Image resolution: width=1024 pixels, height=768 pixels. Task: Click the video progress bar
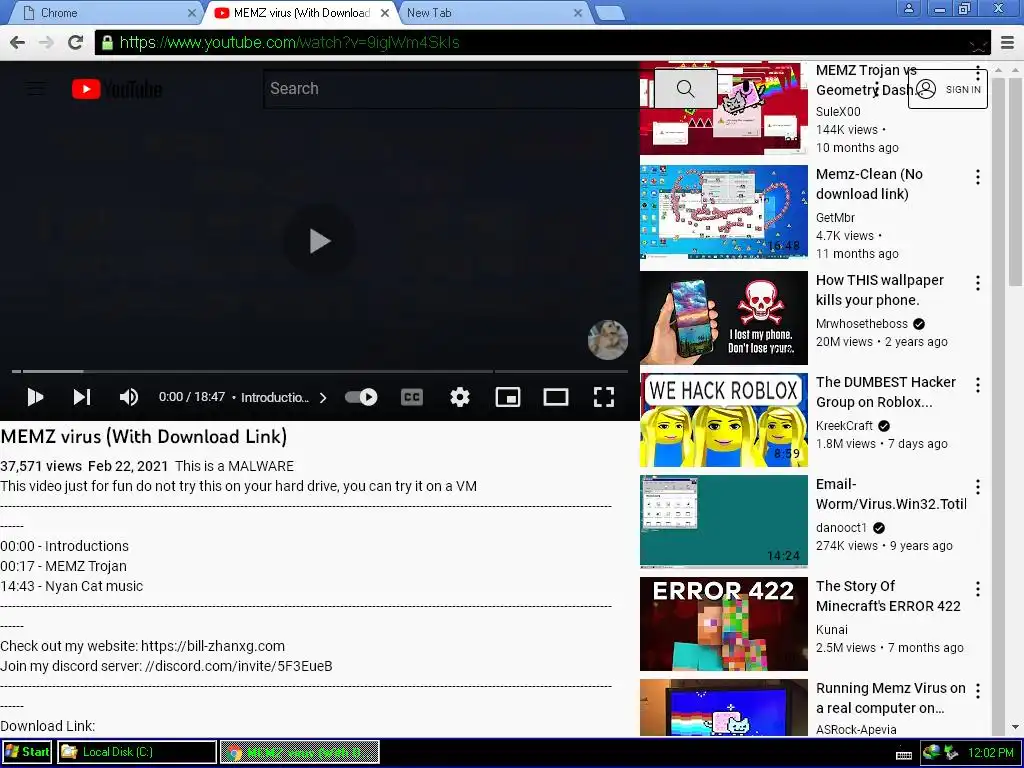click(319, 371)
